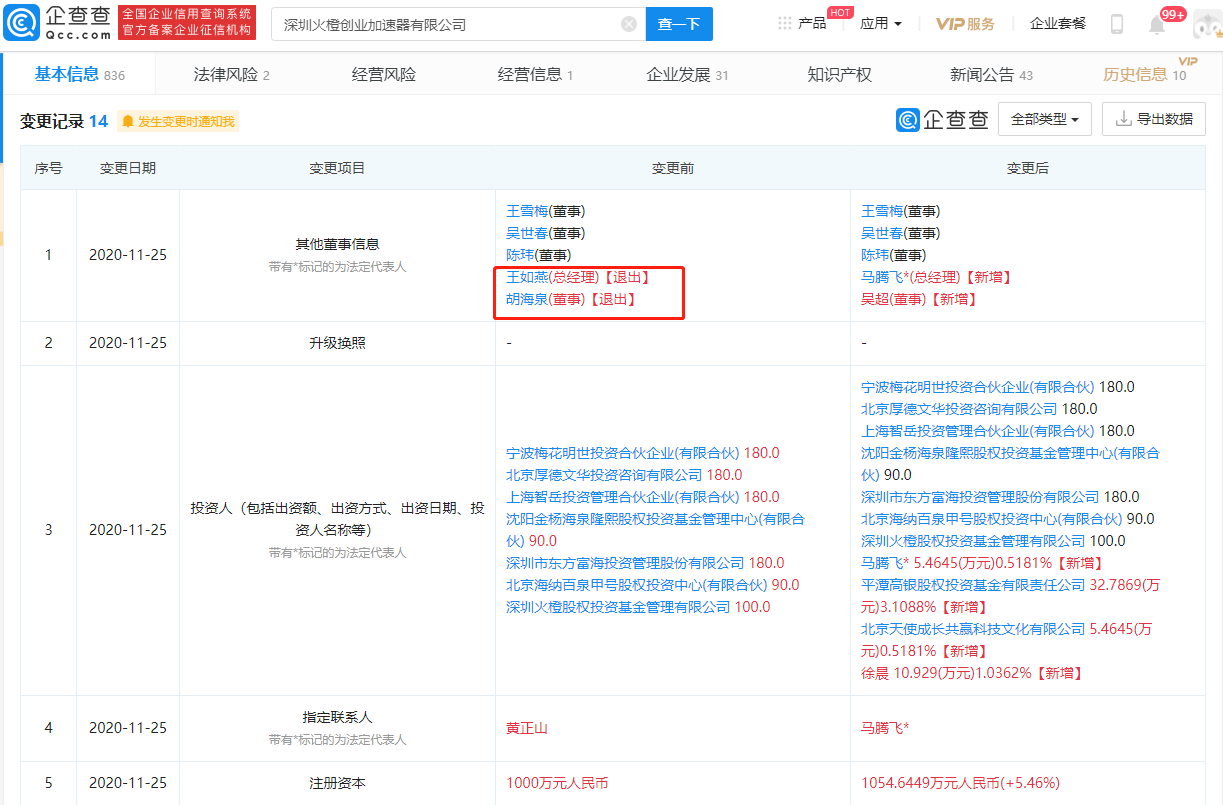Select the 1000万元人民币 capital value
This screenshot has height=805, width=1223.
pos(557,783)
